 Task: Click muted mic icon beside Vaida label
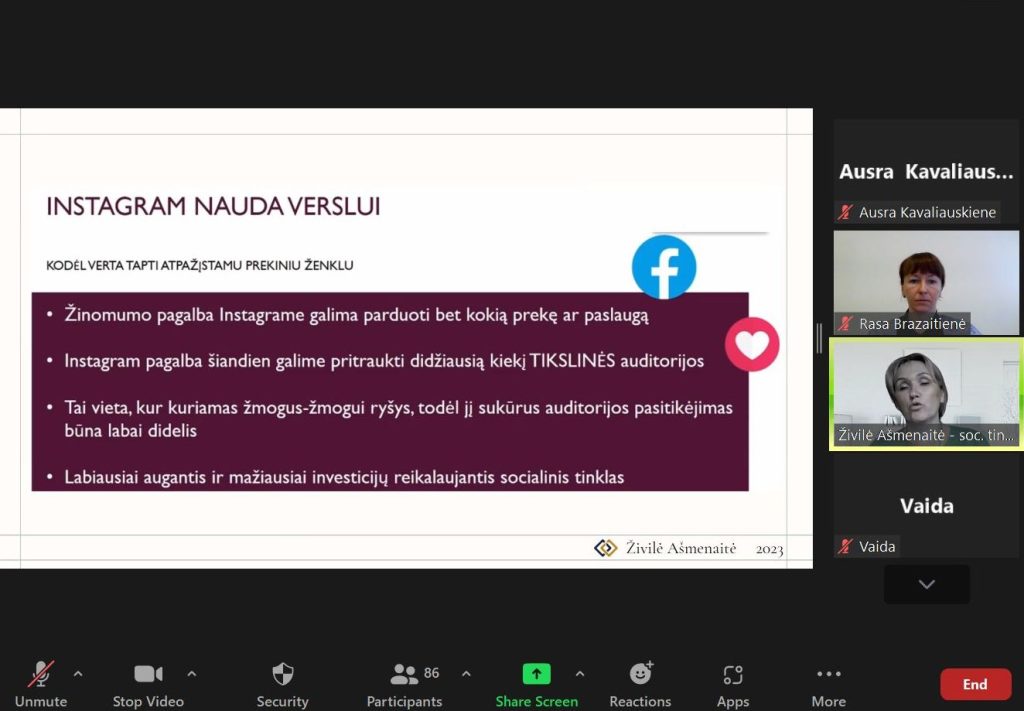click(846, 546)
